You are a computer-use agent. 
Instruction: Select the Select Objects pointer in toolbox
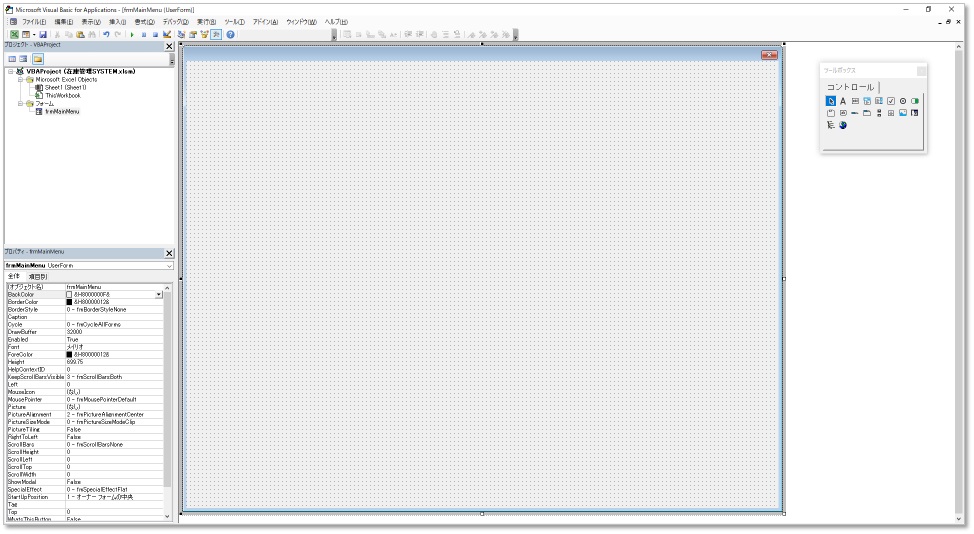[x=831, y=101]
